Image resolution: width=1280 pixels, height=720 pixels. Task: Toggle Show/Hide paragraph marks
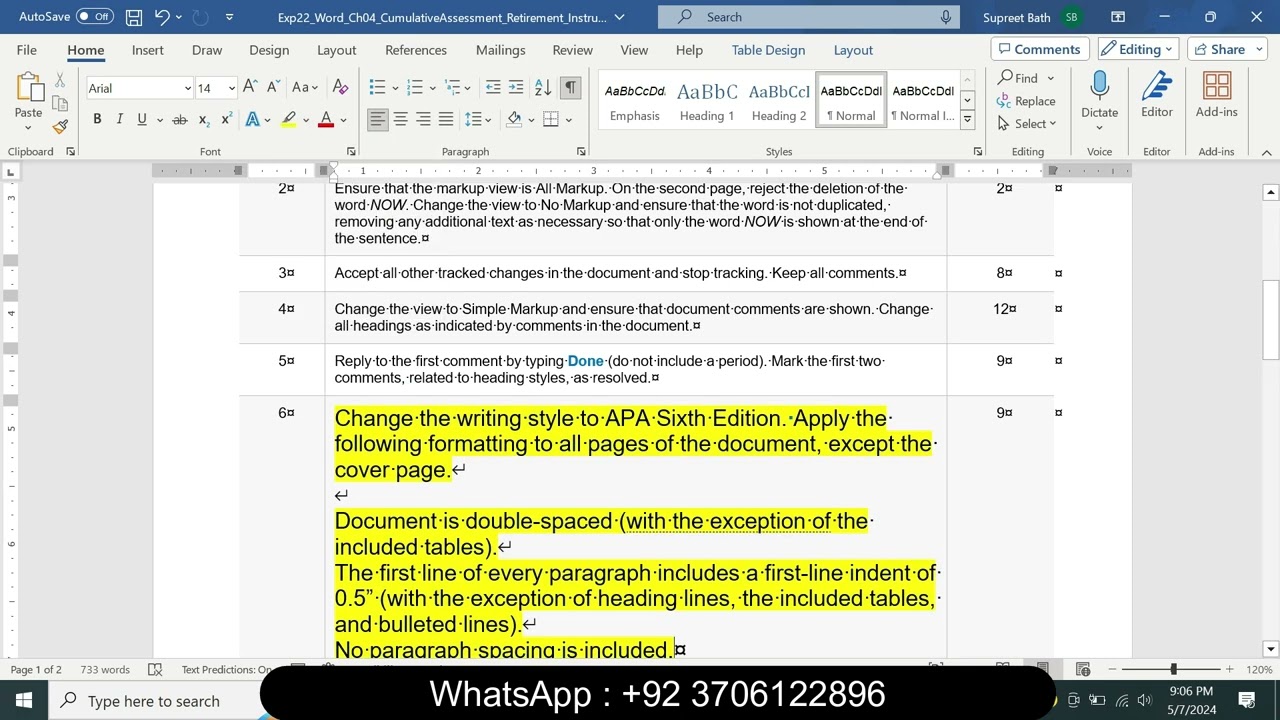point(570,88)
